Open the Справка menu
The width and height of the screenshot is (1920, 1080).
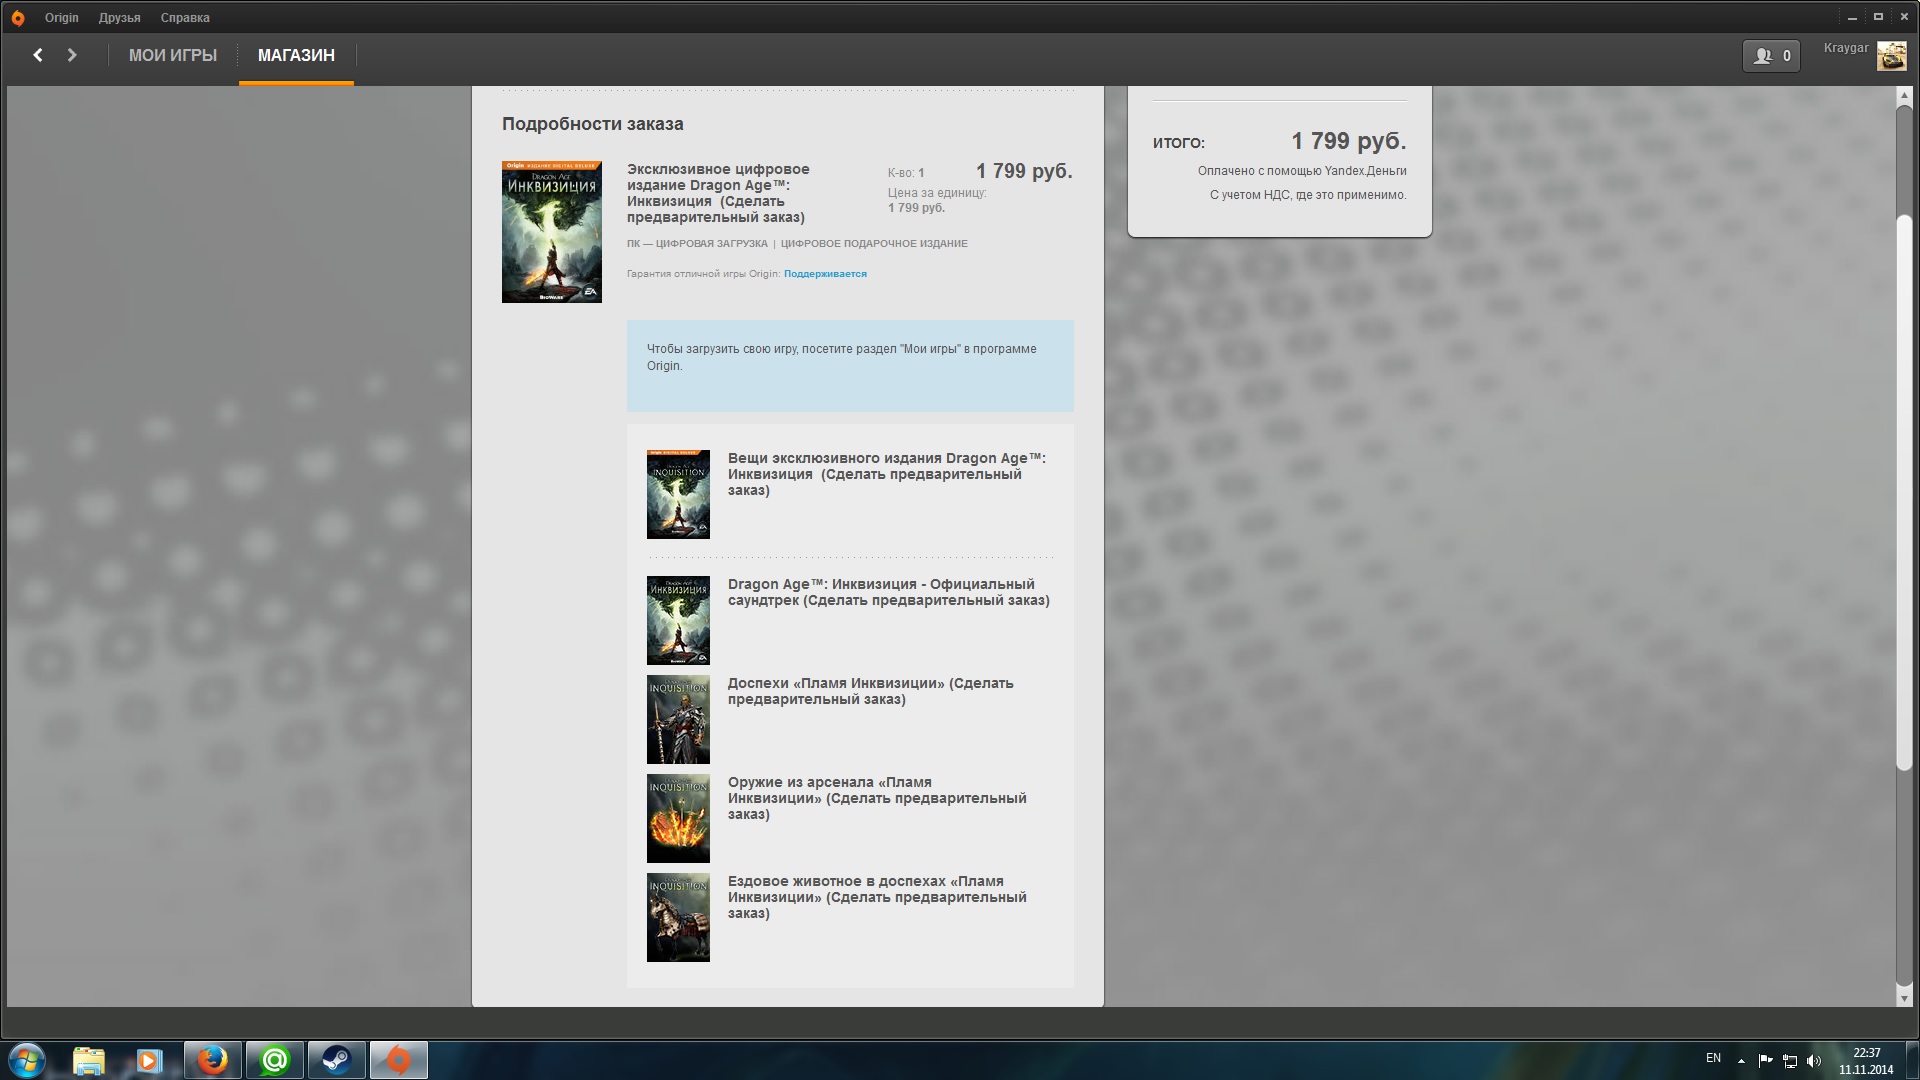click(x=185, y=18)
